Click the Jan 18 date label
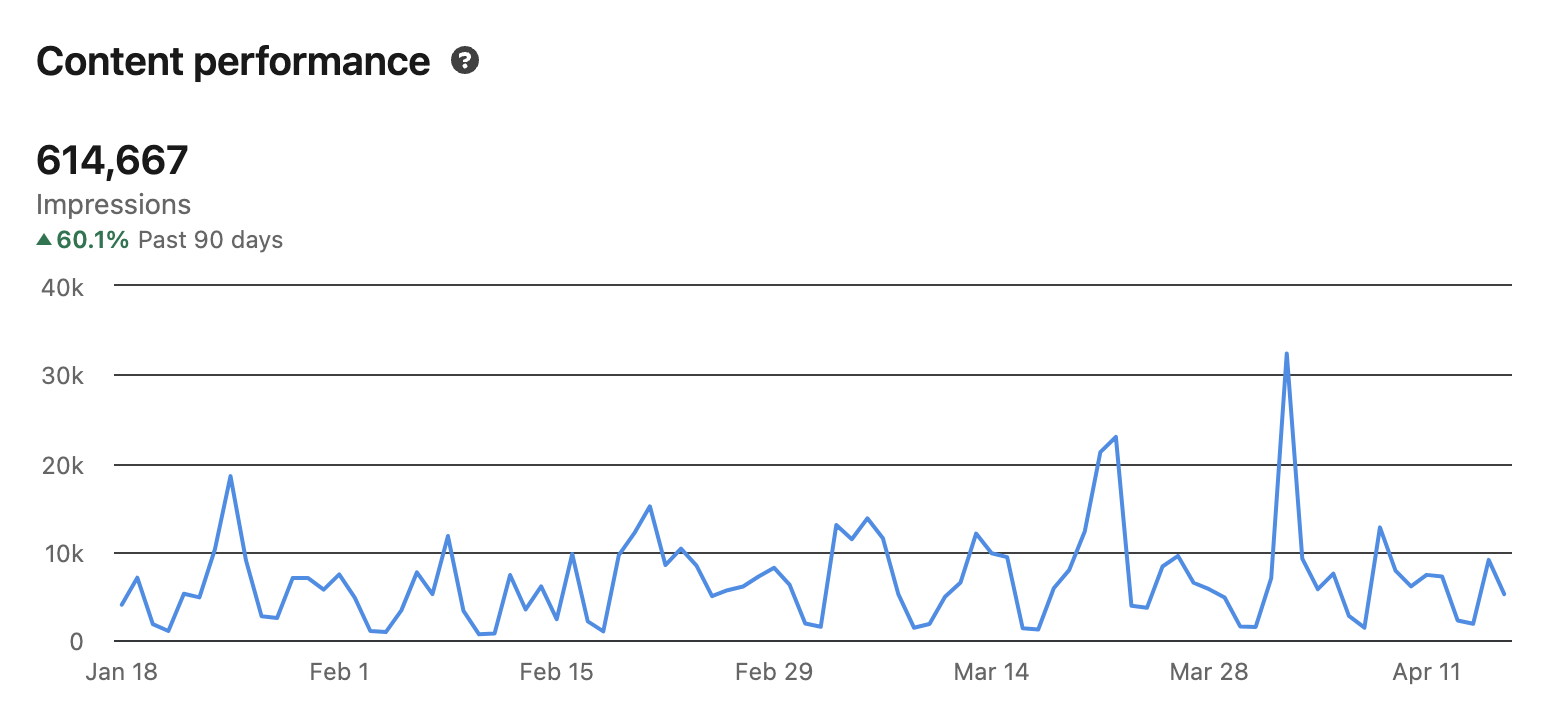The image size is (1568, 724). point(121,672)
